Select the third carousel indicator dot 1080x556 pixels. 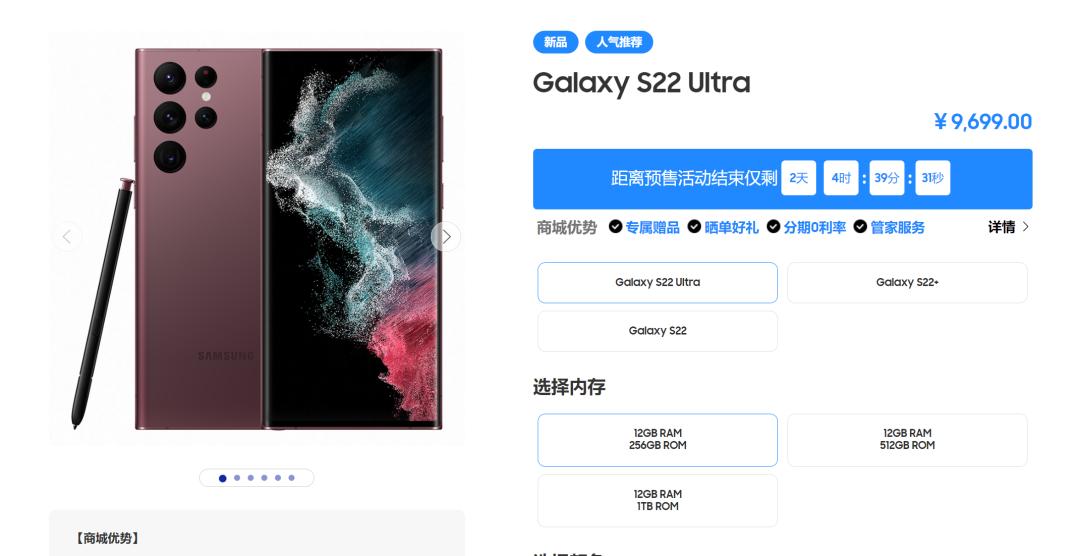coord(251,477)
